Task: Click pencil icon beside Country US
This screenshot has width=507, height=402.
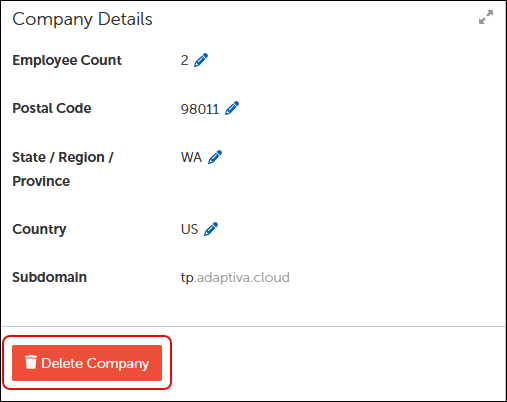Action: pyautogui.click(x=211, y=229)
